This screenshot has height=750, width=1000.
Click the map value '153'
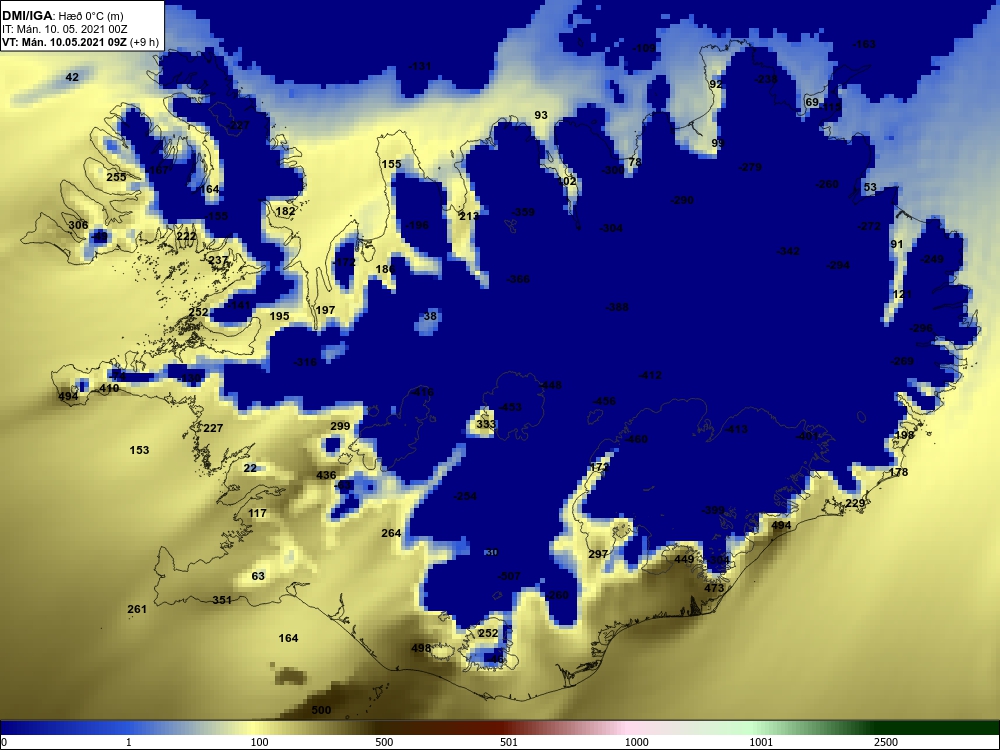(x=139, y=450)
